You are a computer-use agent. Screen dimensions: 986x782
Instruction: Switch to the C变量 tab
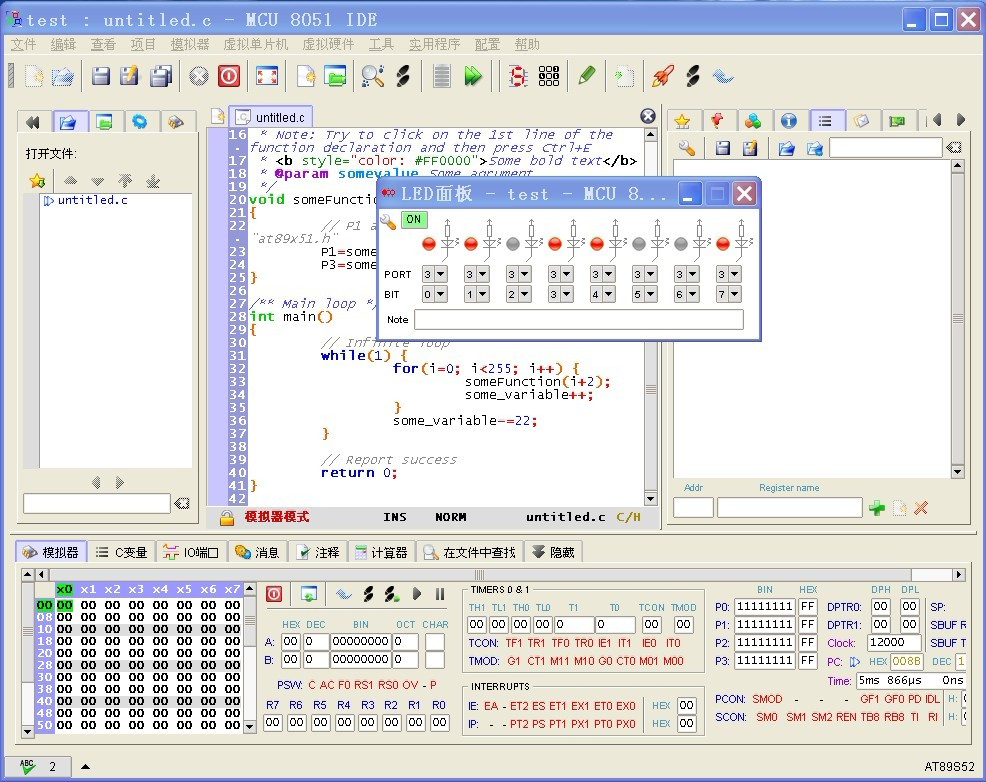tap(122, 553)
